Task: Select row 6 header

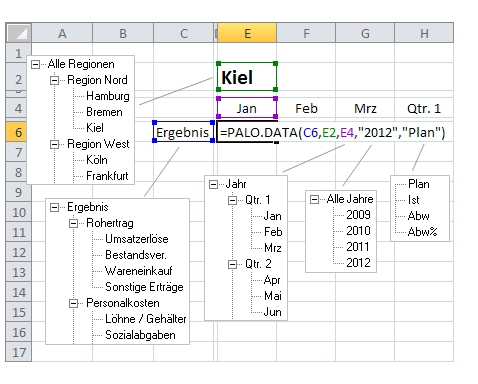Action: [x=19, y=132]
